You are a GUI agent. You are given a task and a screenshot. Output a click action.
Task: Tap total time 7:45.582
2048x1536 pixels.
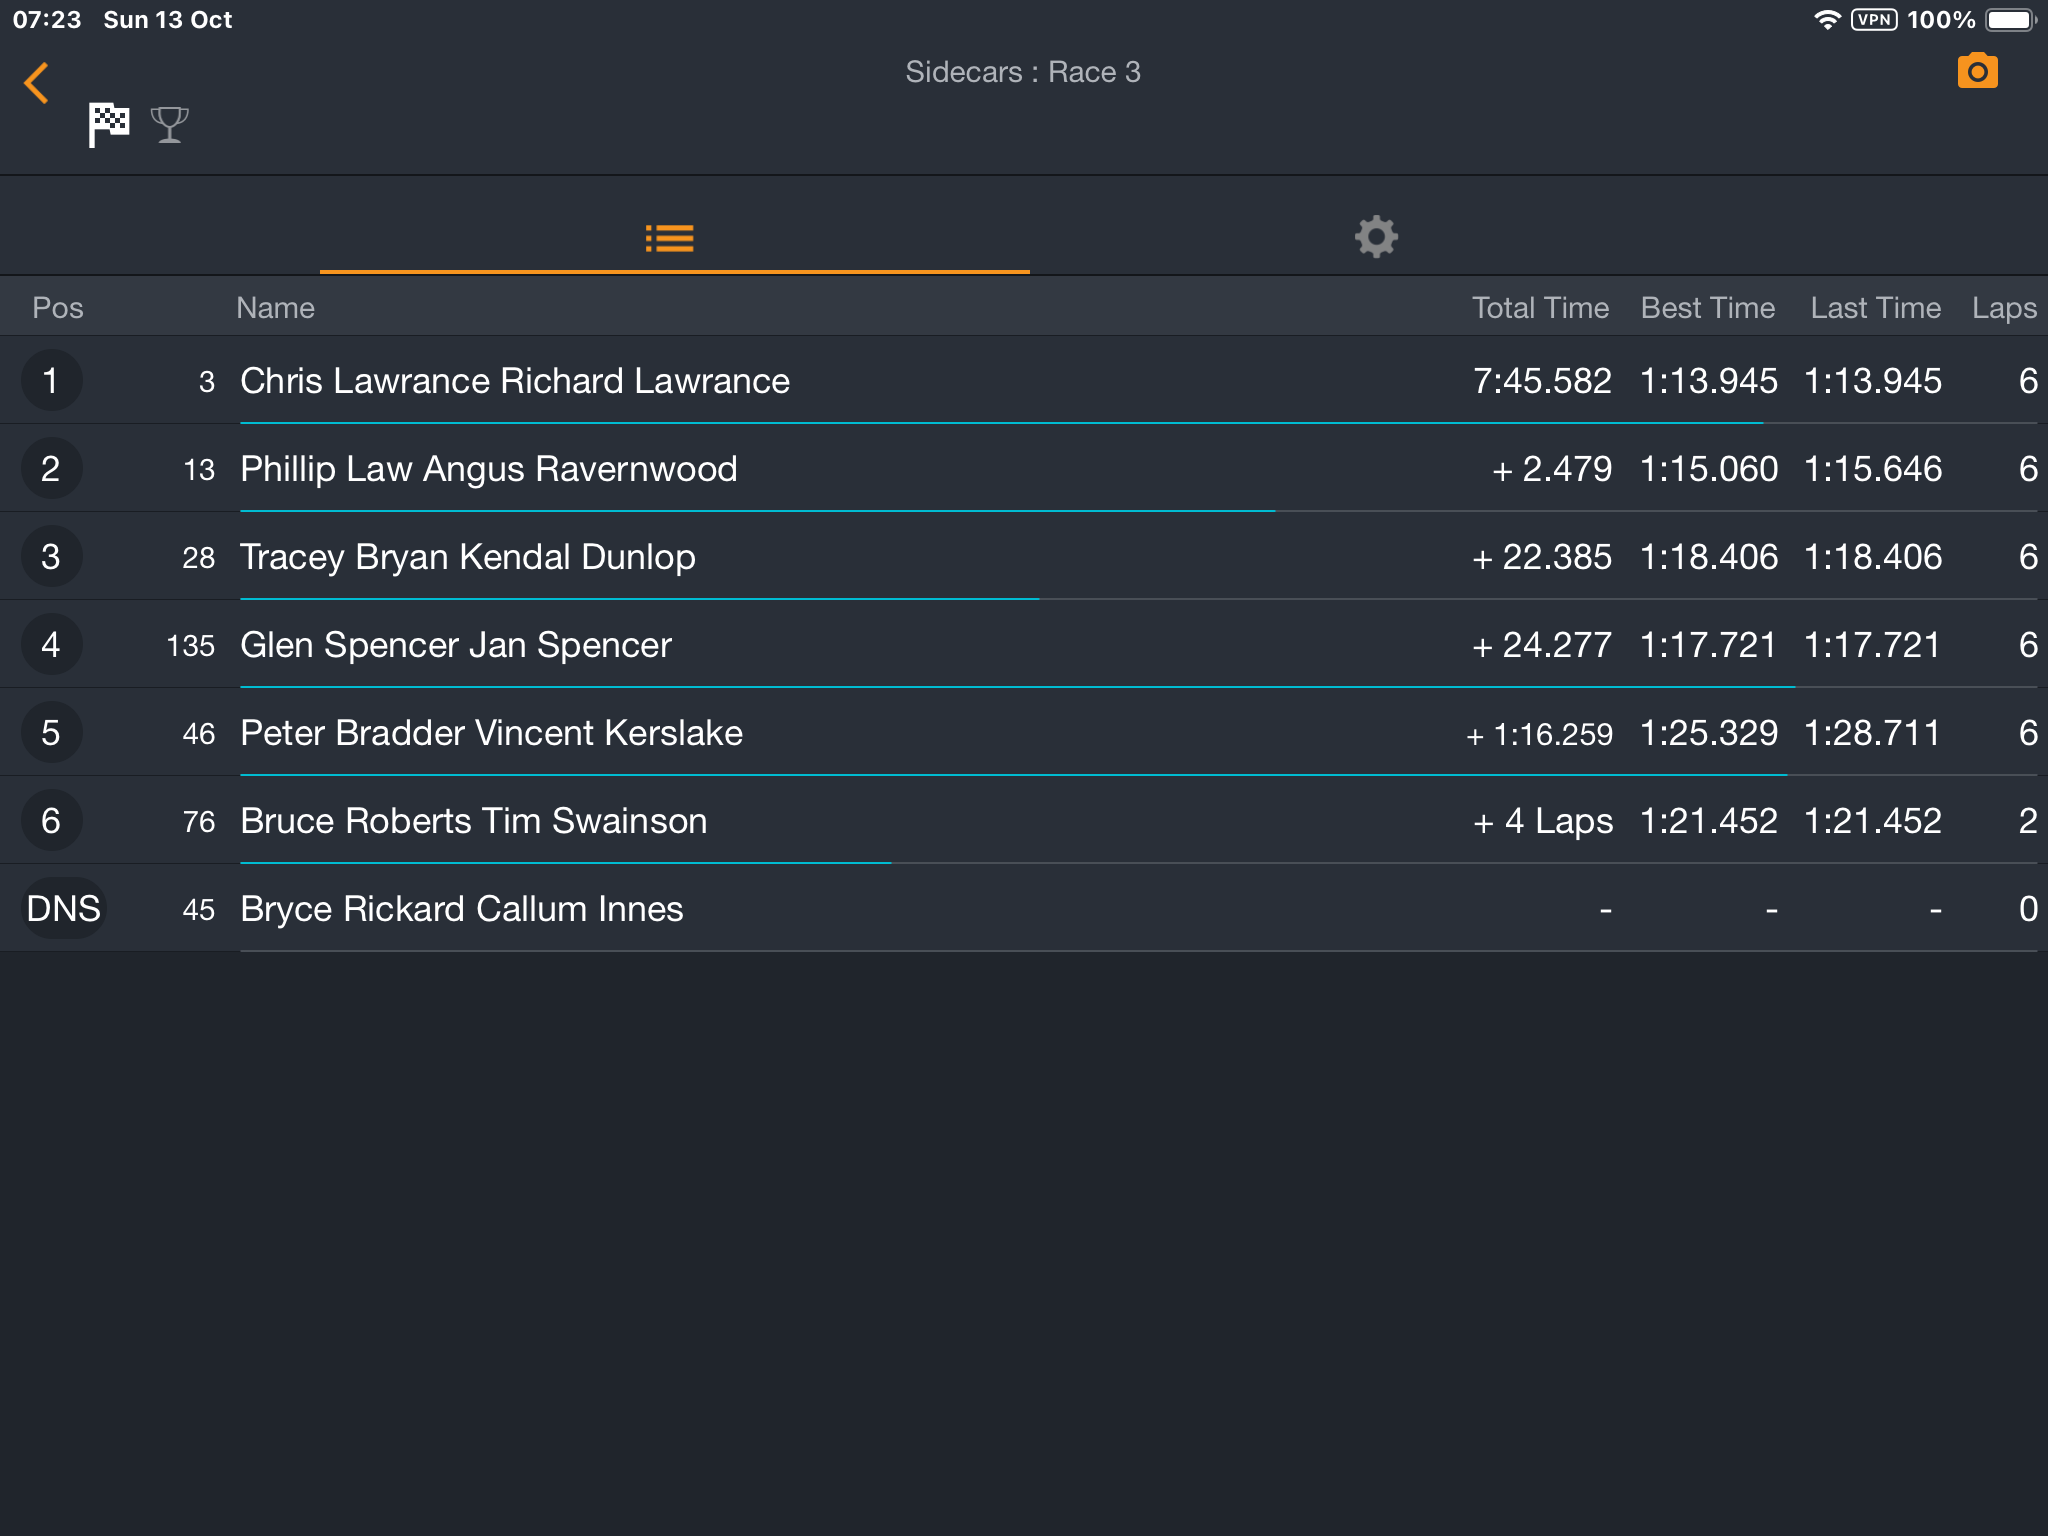pyautogui.click(x=1542, y=381)
